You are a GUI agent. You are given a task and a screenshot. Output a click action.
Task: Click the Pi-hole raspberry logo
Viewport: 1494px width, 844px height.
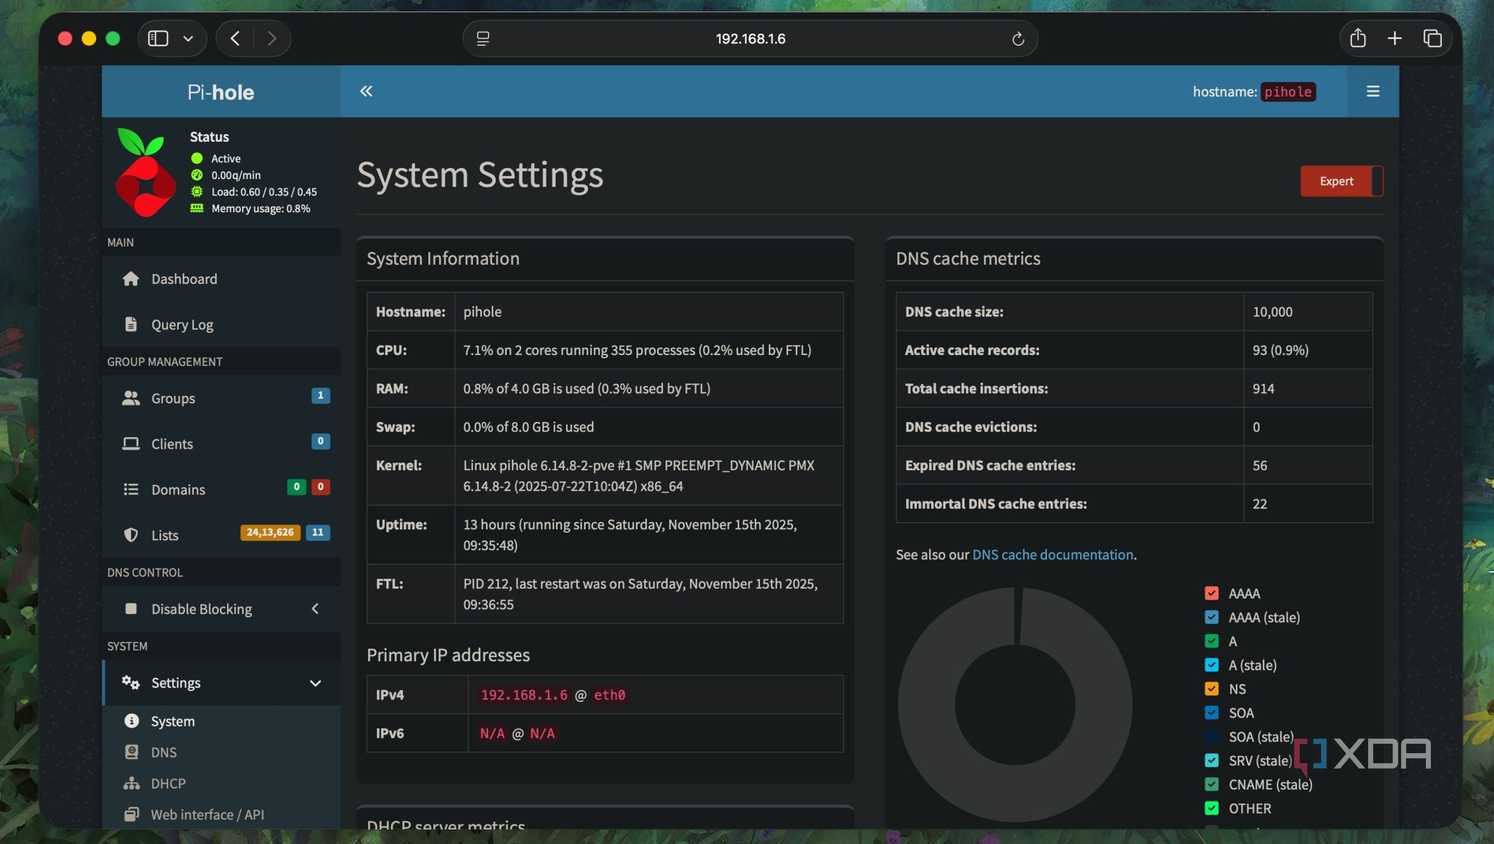(145, 172)
